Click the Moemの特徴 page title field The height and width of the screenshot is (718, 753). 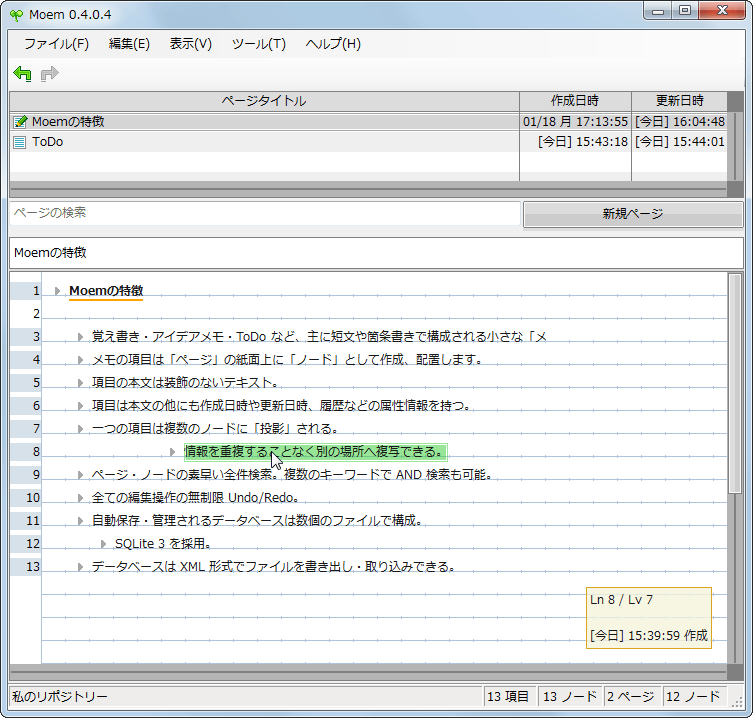pyautogui.click(x=376, y=253)
